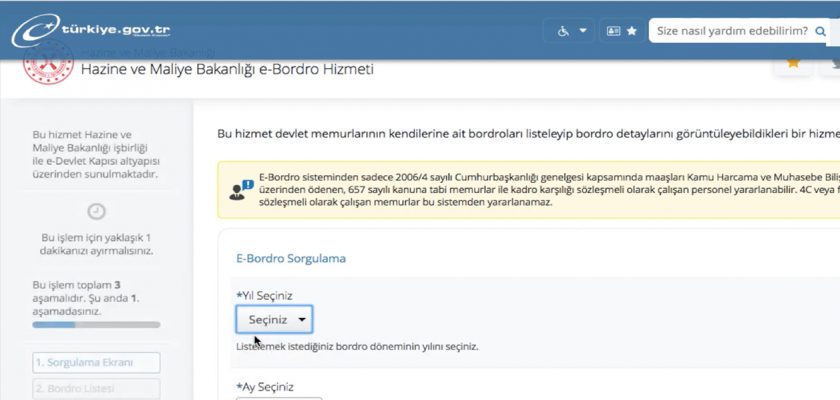
Task: Open the Yıl Seçiniz dropdown
Action: [x=274, y=319]
